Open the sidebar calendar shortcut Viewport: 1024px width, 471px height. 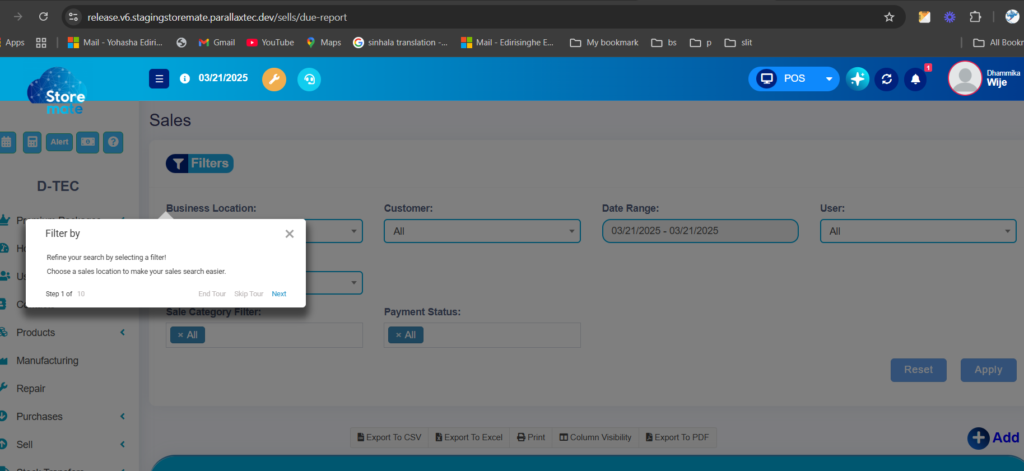(x=7, y=142)
